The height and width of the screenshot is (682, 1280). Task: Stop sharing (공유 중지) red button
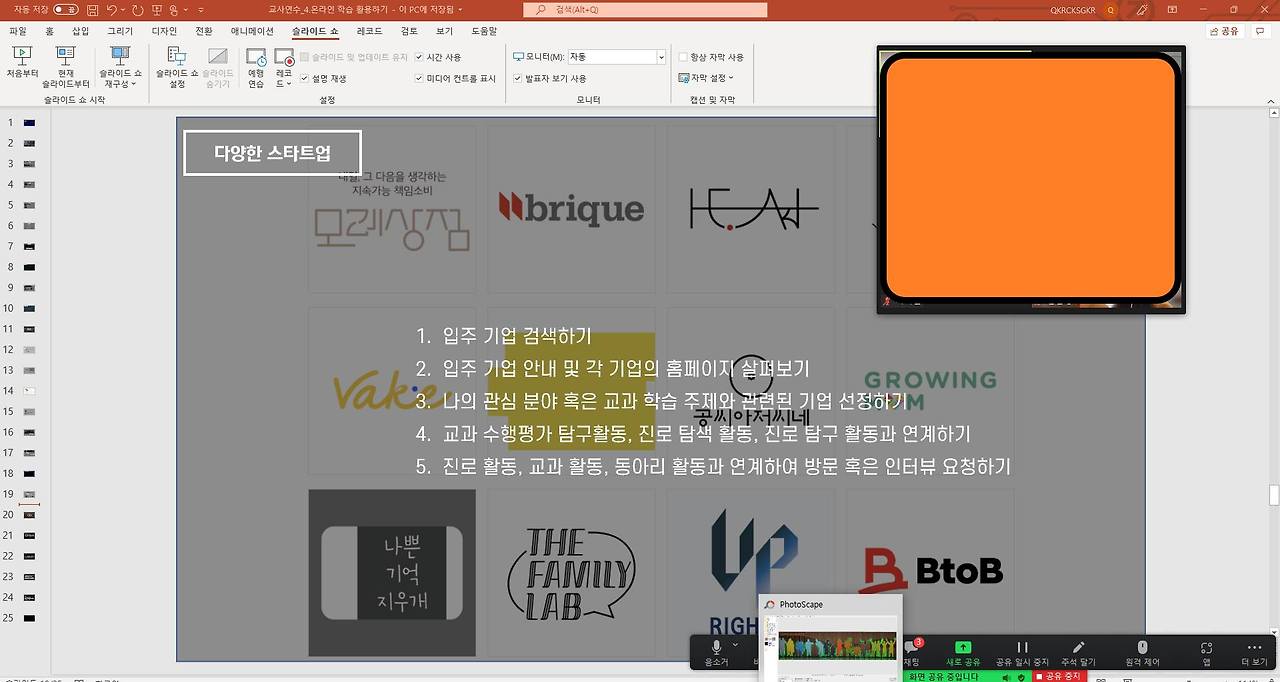pos(1061,677)
